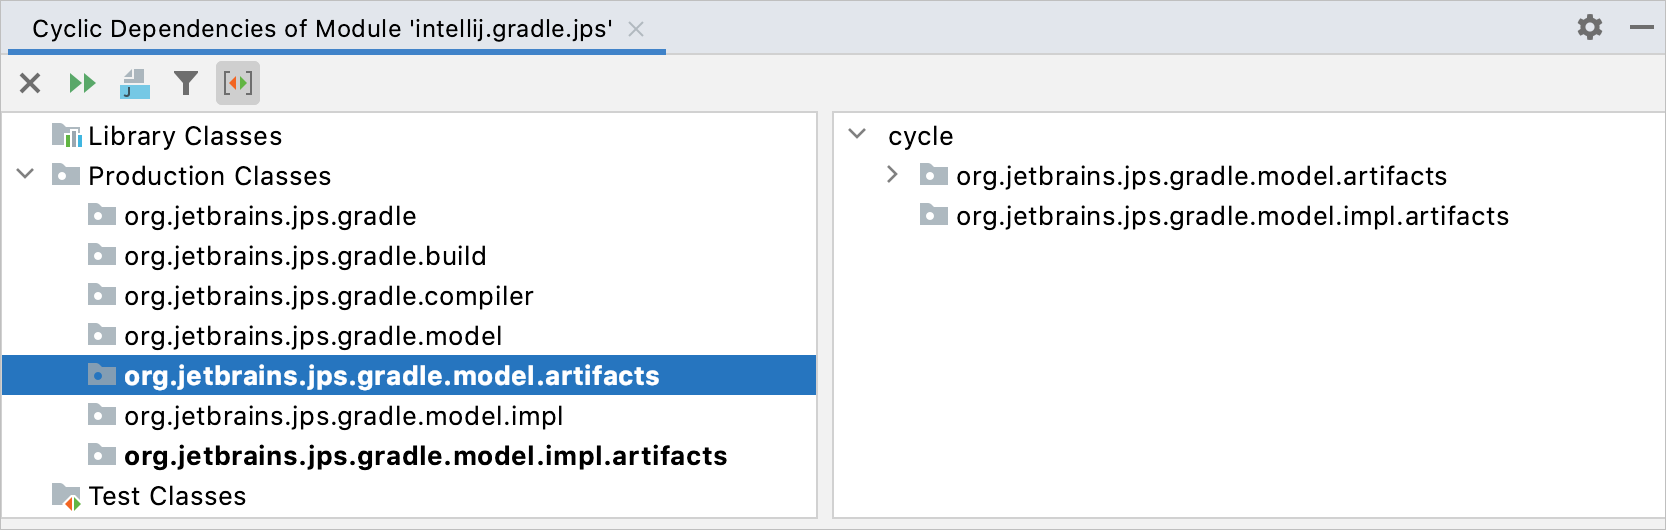Click the green Rerun analysis arrows

pos(82,83)
